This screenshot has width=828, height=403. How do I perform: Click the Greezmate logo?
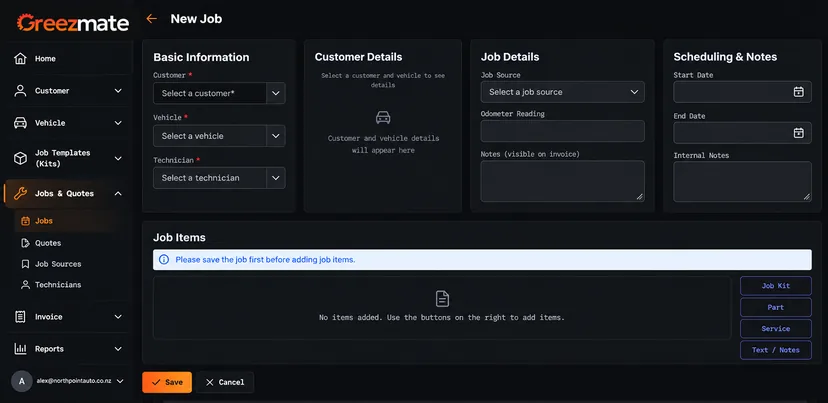73,23
